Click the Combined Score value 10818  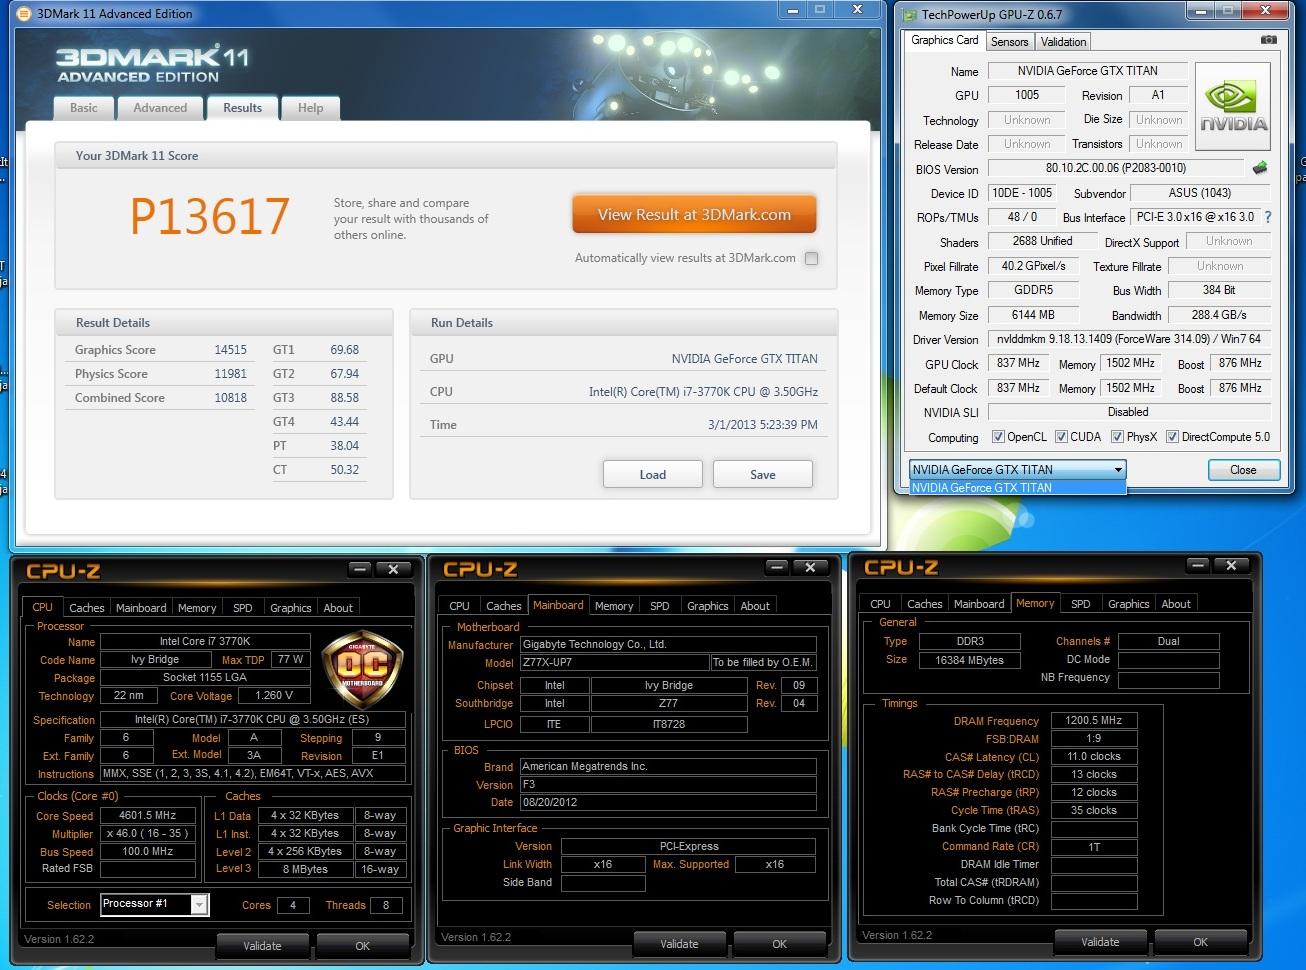230,398
